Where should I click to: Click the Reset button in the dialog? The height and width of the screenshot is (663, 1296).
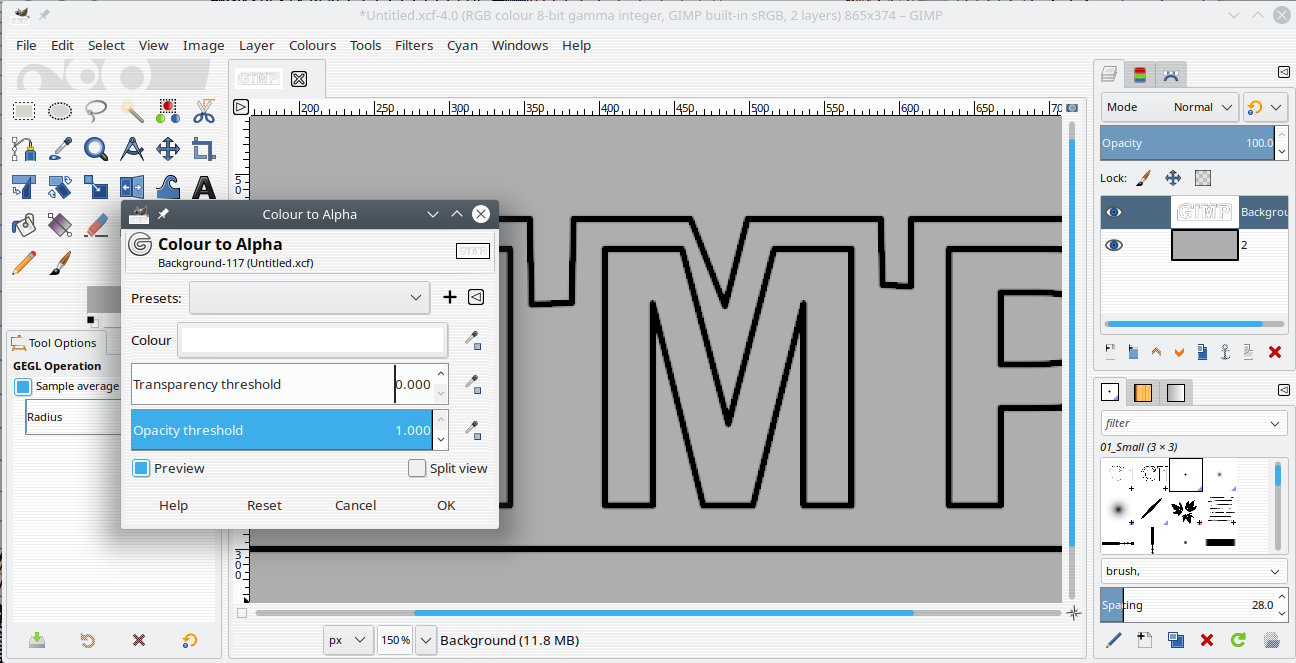click(264, 505)
